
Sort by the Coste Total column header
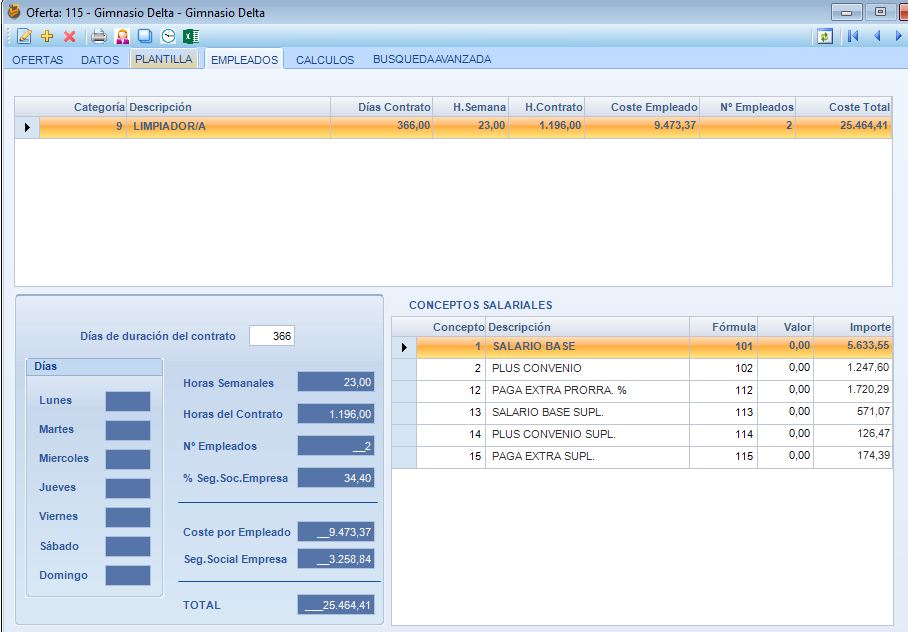[844, 107]
